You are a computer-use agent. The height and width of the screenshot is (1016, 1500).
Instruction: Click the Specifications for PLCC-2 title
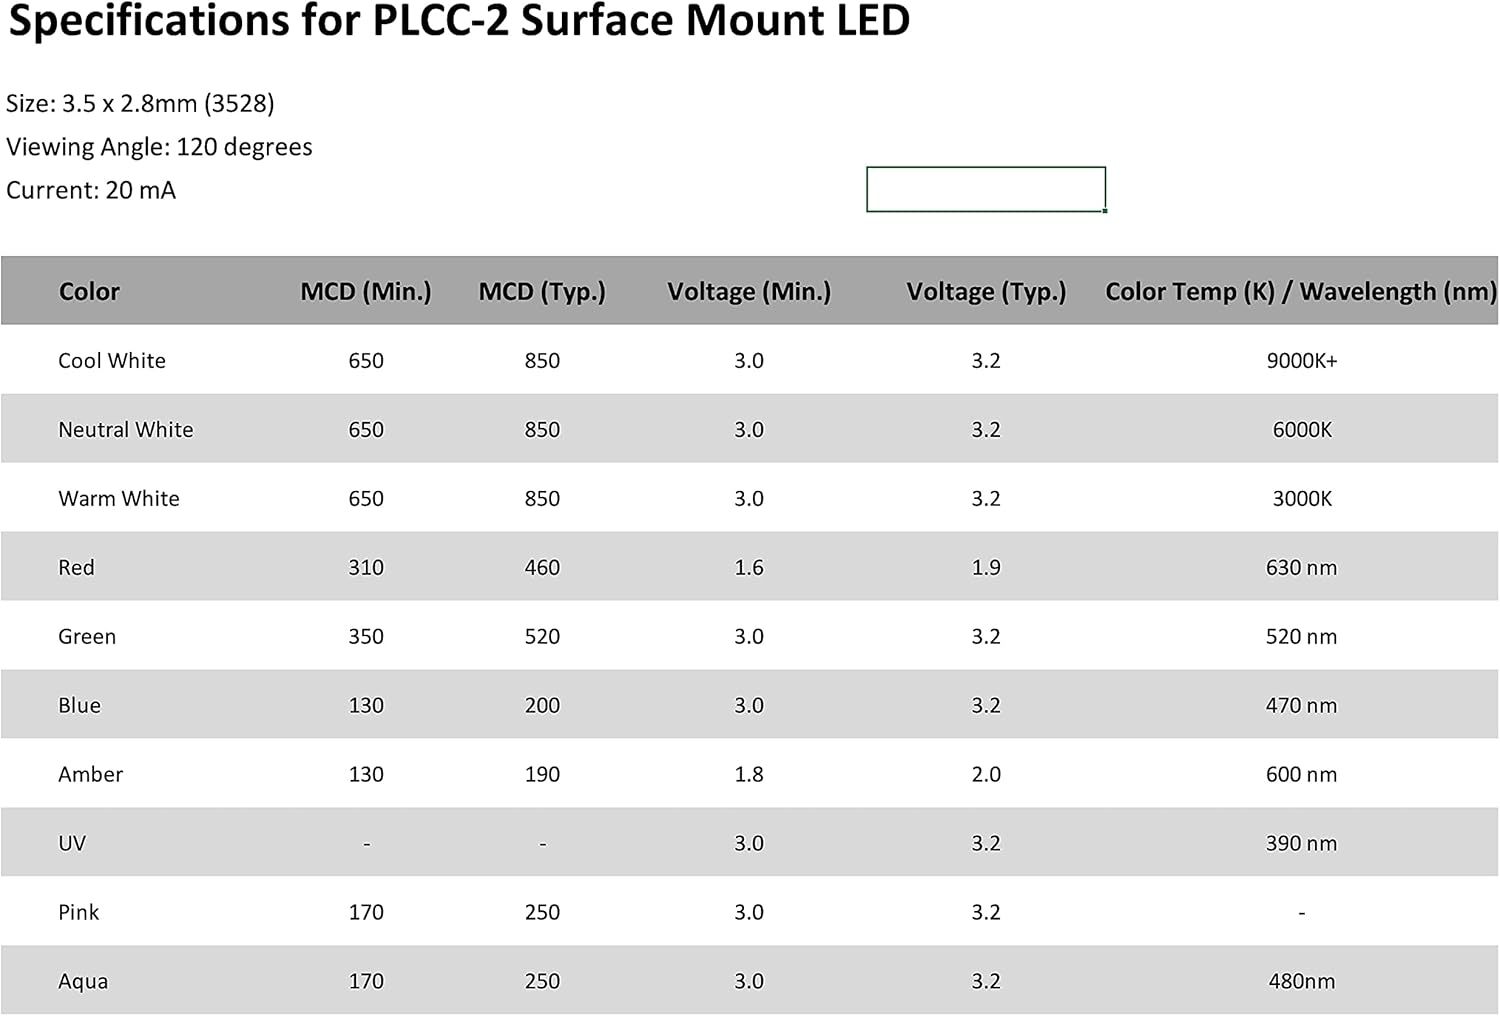pos(459,21)
